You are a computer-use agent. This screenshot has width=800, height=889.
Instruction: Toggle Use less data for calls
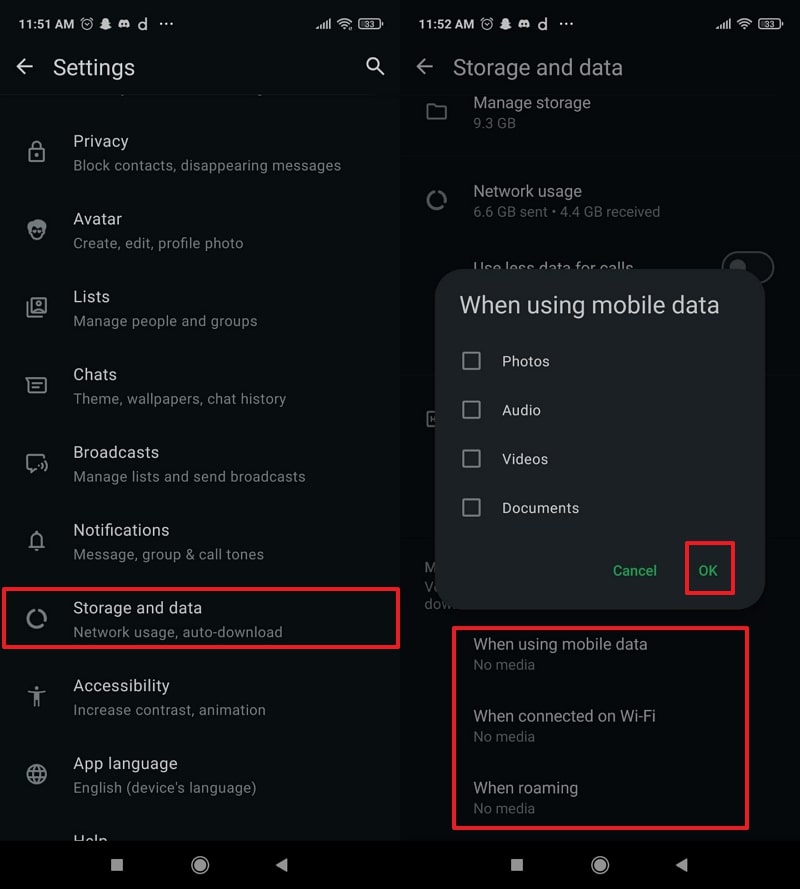click(748, 267)
